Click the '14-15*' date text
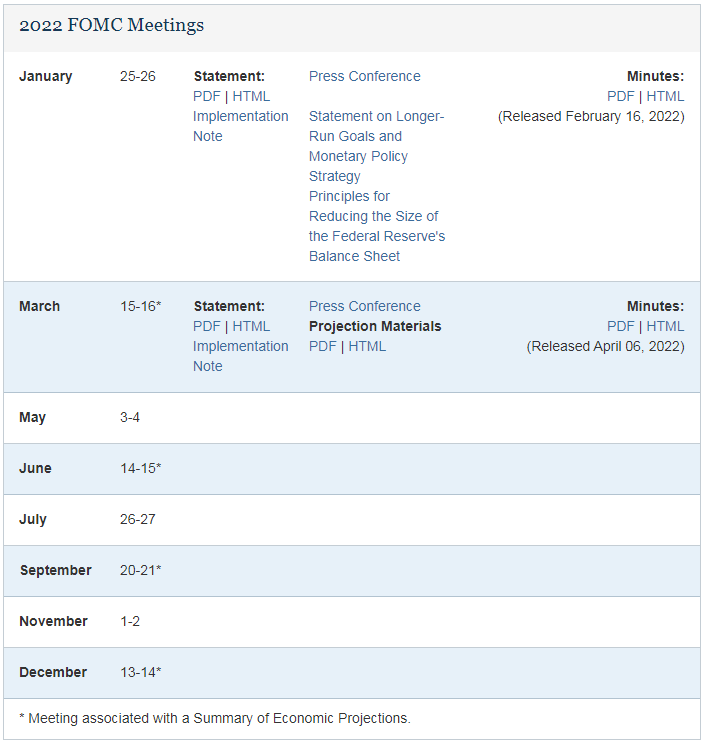The image size is (707, 745). [141, 468]
